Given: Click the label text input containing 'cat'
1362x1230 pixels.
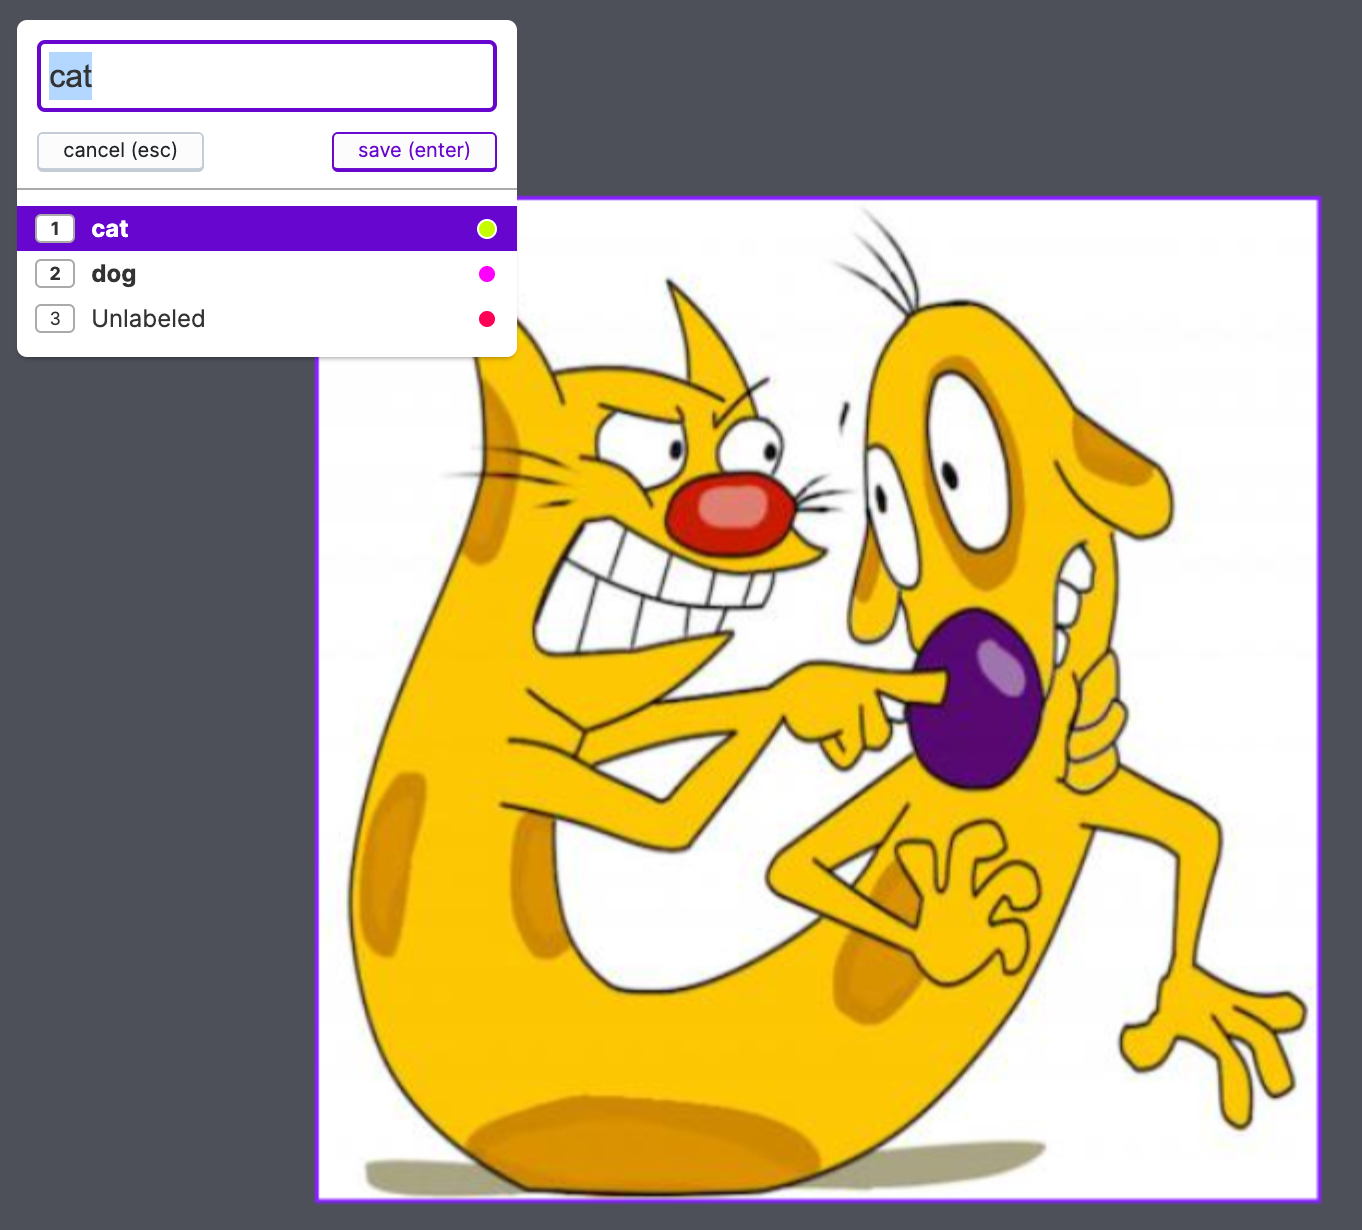Looking at the screenshot, I should pyautogui.click(x=267, y=76).
